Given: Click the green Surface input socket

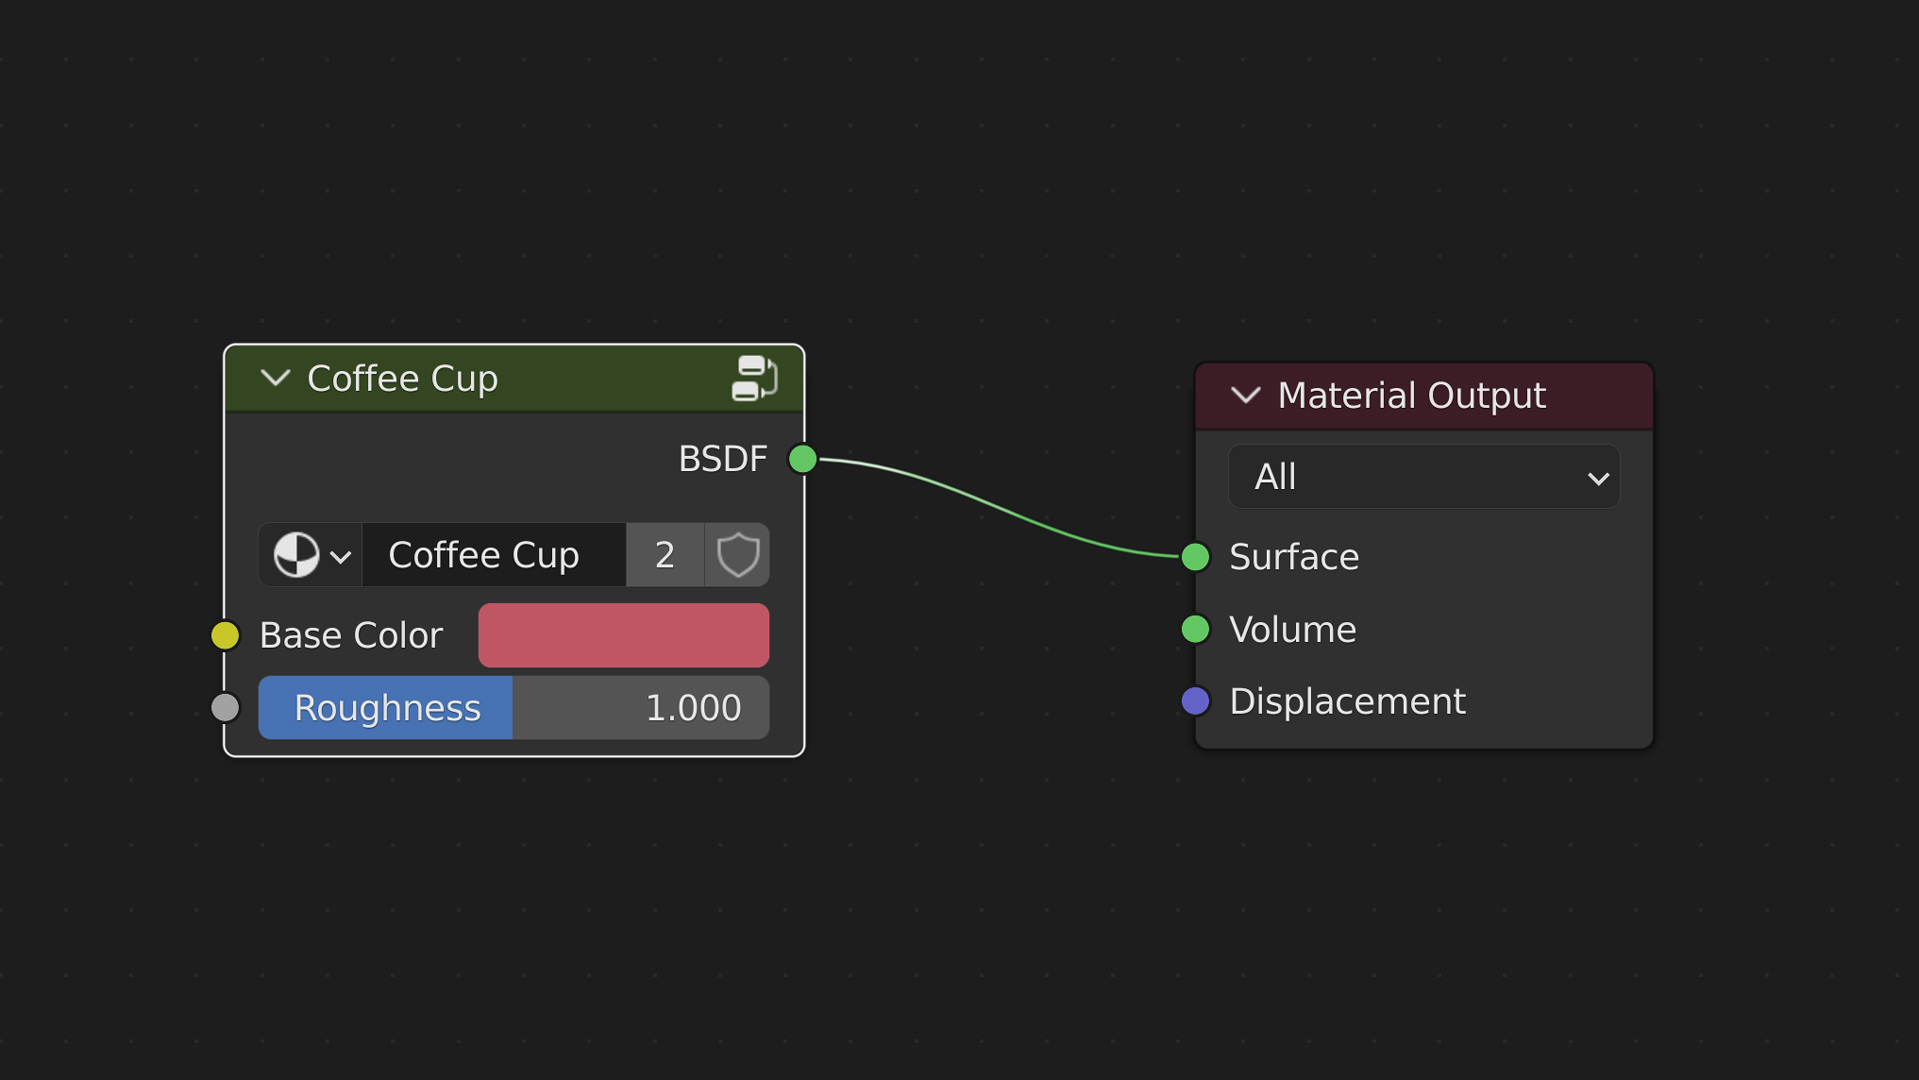Looking at the screenshot, I should pos(1195,557).
